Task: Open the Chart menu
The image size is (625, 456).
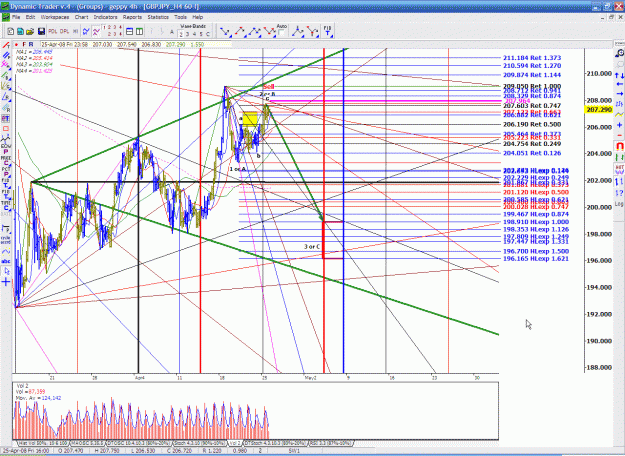Action: 81,17
